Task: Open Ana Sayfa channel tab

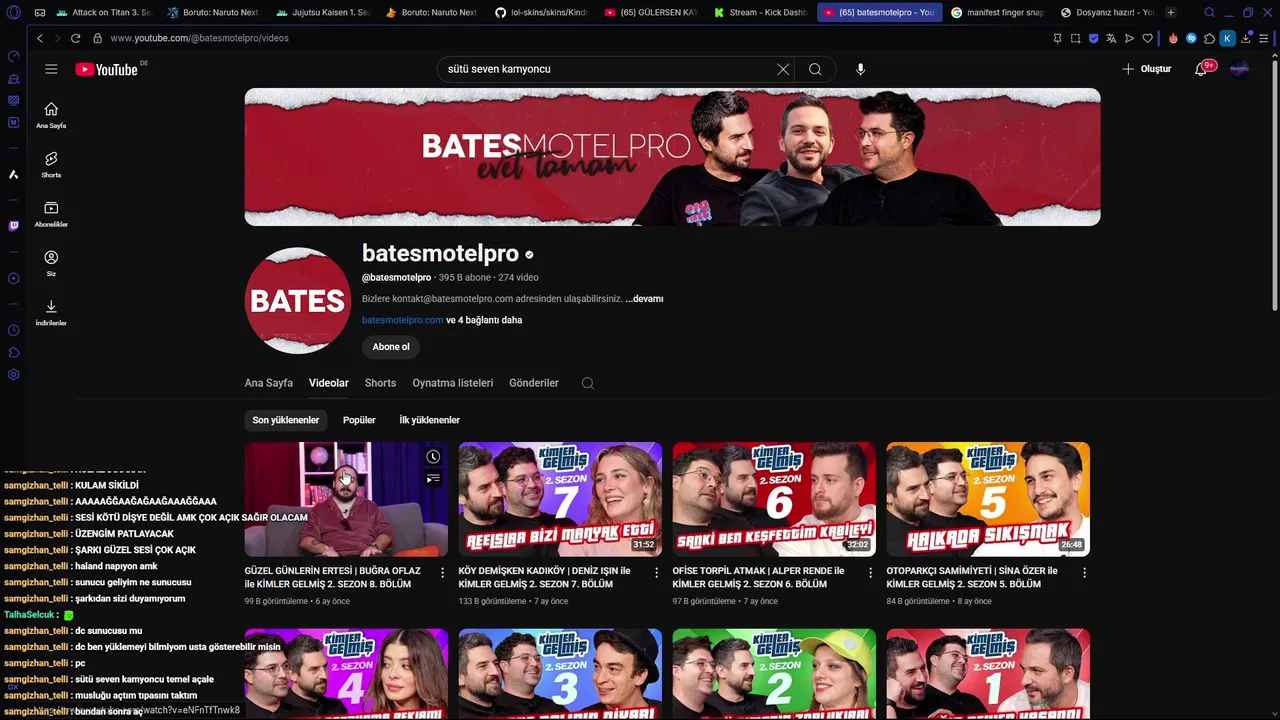Action: click(x=268, y=383)
